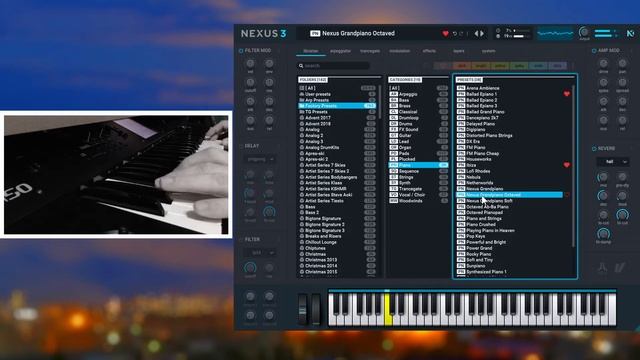Click the heart beside Ibiza preset

pyautogui.click(x=567, y=165)
